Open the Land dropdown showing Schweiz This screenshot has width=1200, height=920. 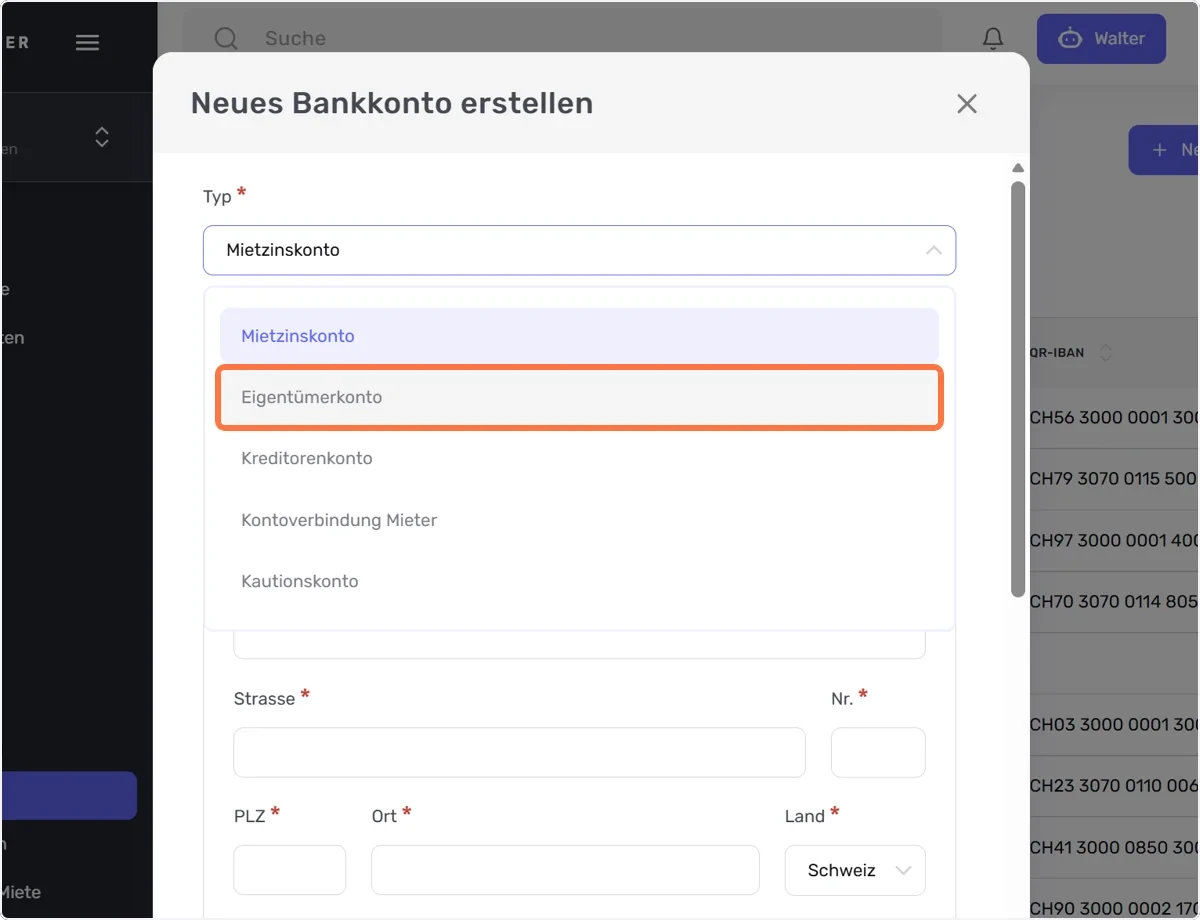pos(855,870)
